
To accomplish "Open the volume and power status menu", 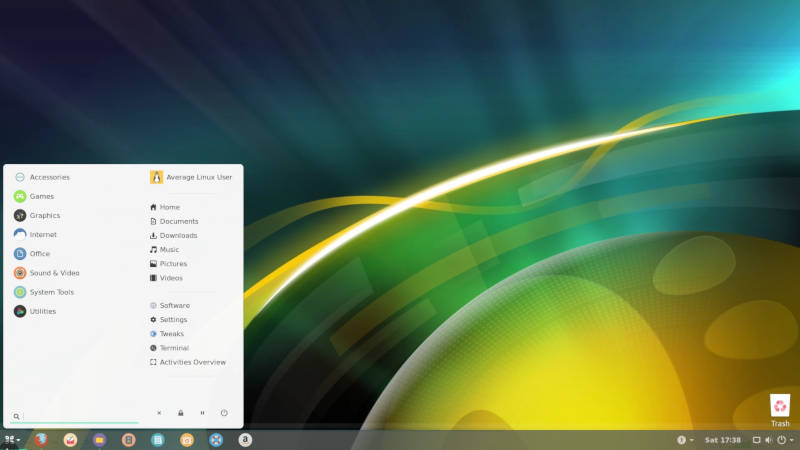I will pos(773,440).
